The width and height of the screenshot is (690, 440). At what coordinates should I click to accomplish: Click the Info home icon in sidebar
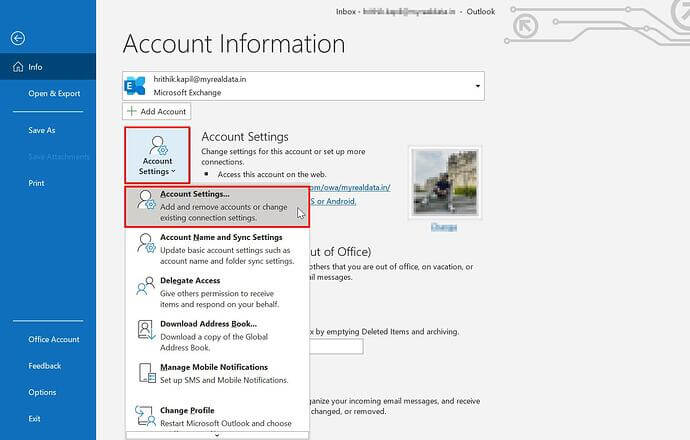tap(16, 67)
